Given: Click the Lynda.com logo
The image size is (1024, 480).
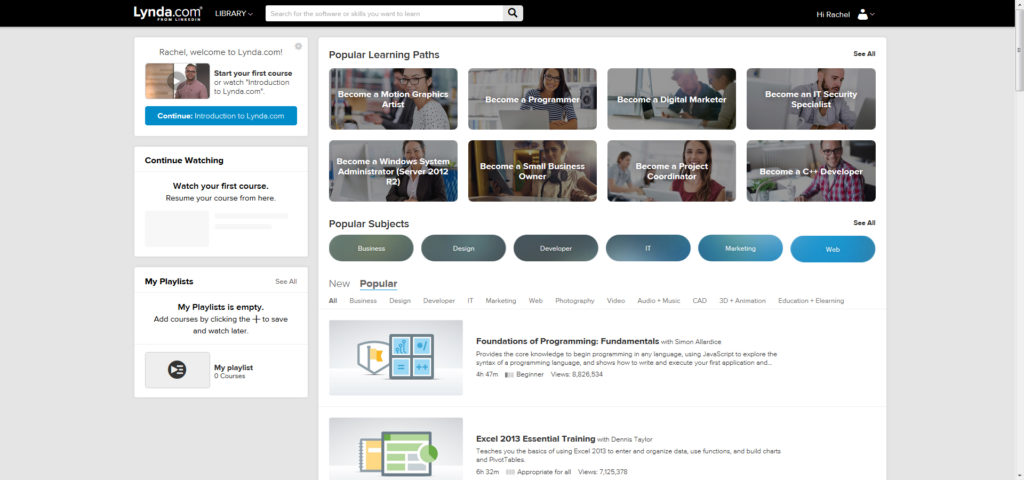Looking at the screenshot, I should tap(169, 13).
